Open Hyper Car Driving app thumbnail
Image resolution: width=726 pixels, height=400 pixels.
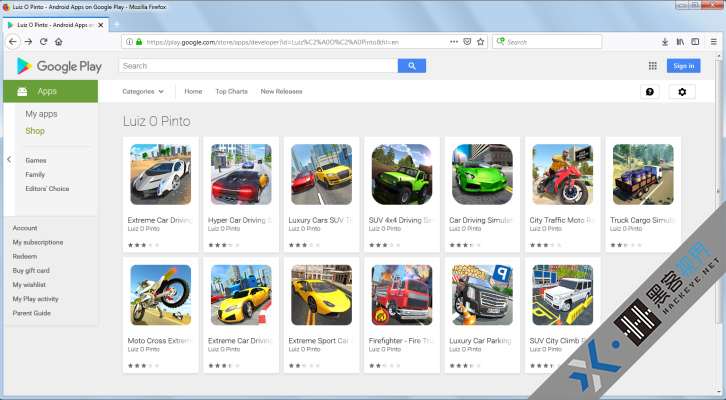coord(241,174)
